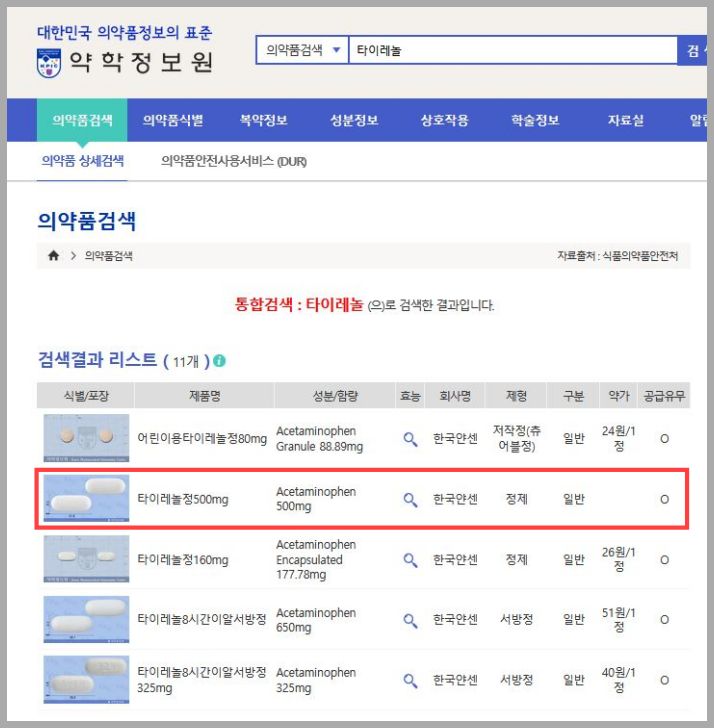Screen dimensions: 714x728
Task: Click ingredient Acetaminophen Granule 88.89mg
Action: click(319, 438)
